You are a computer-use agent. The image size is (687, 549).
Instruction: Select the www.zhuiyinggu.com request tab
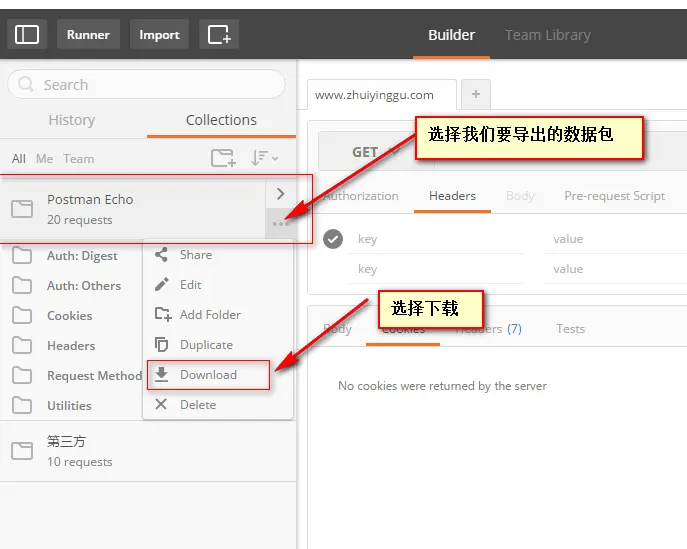coord(382,95)
